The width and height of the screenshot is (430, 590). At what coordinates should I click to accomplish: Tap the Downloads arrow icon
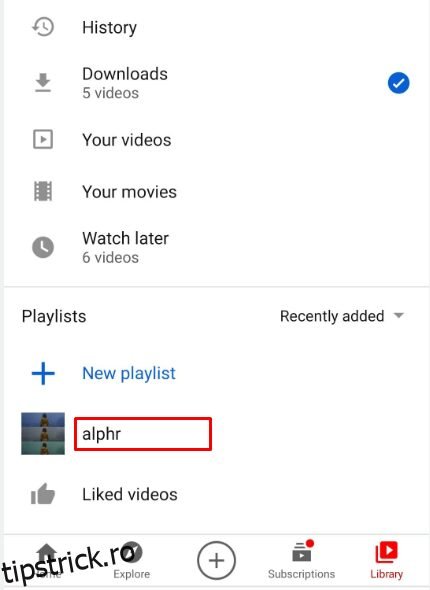point(43,83)
